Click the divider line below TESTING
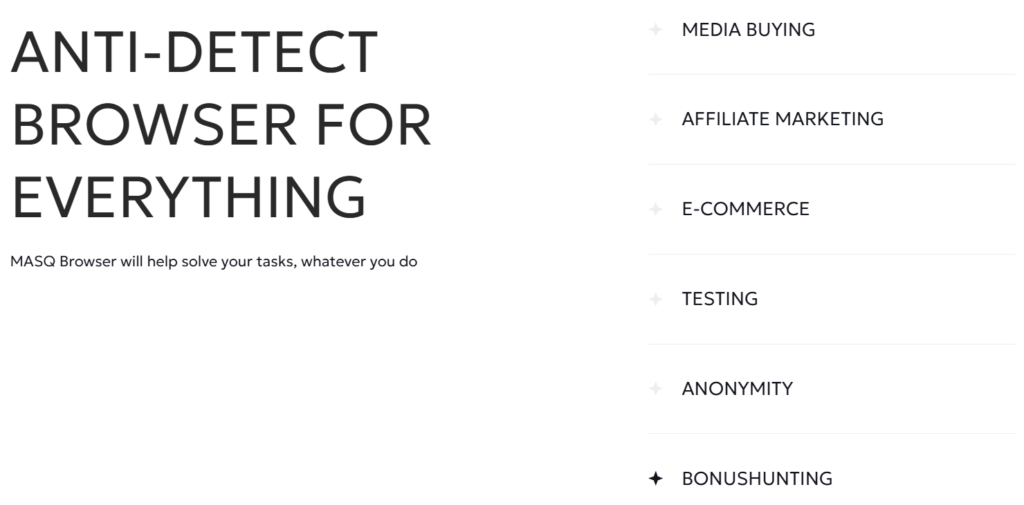1024x505 pixels. point(832,344)
